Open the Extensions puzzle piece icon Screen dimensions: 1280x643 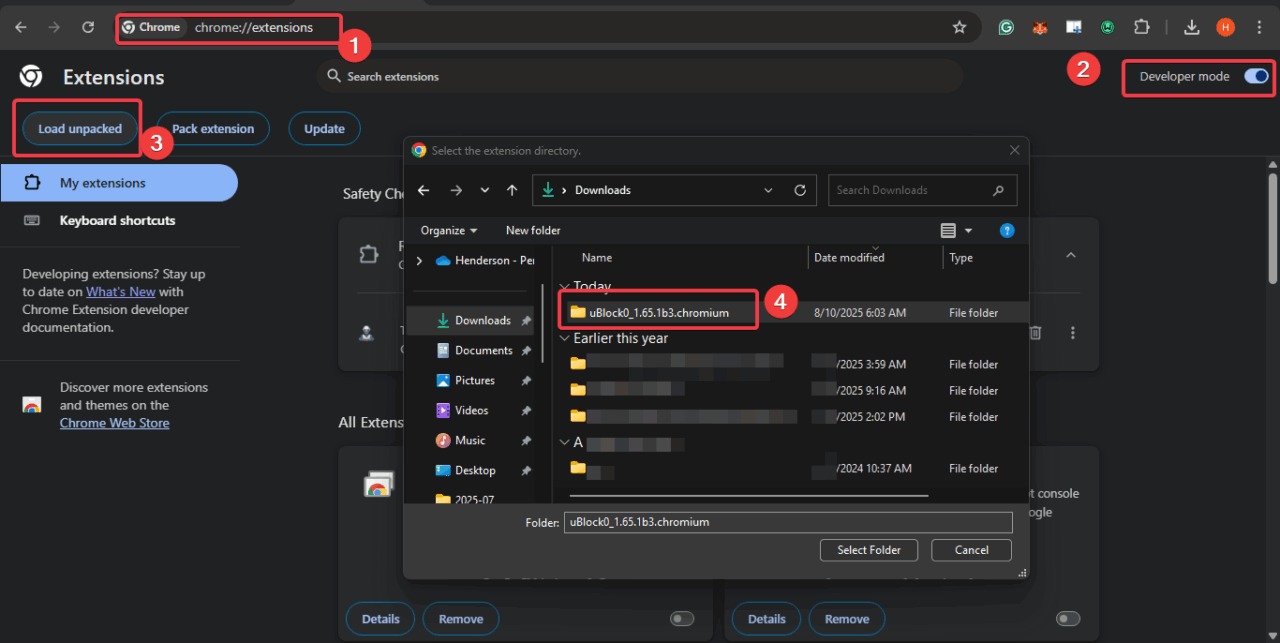point(1141,27)
